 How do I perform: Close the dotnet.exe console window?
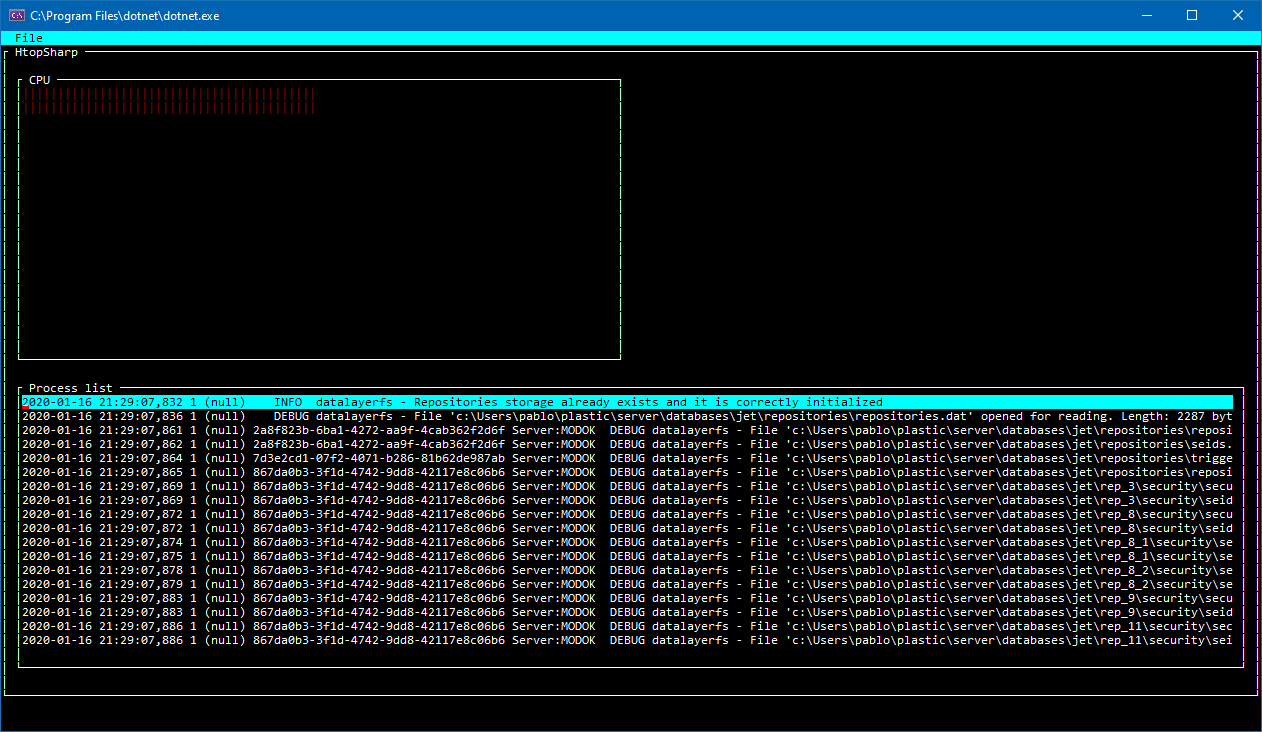pos(1238,15)
